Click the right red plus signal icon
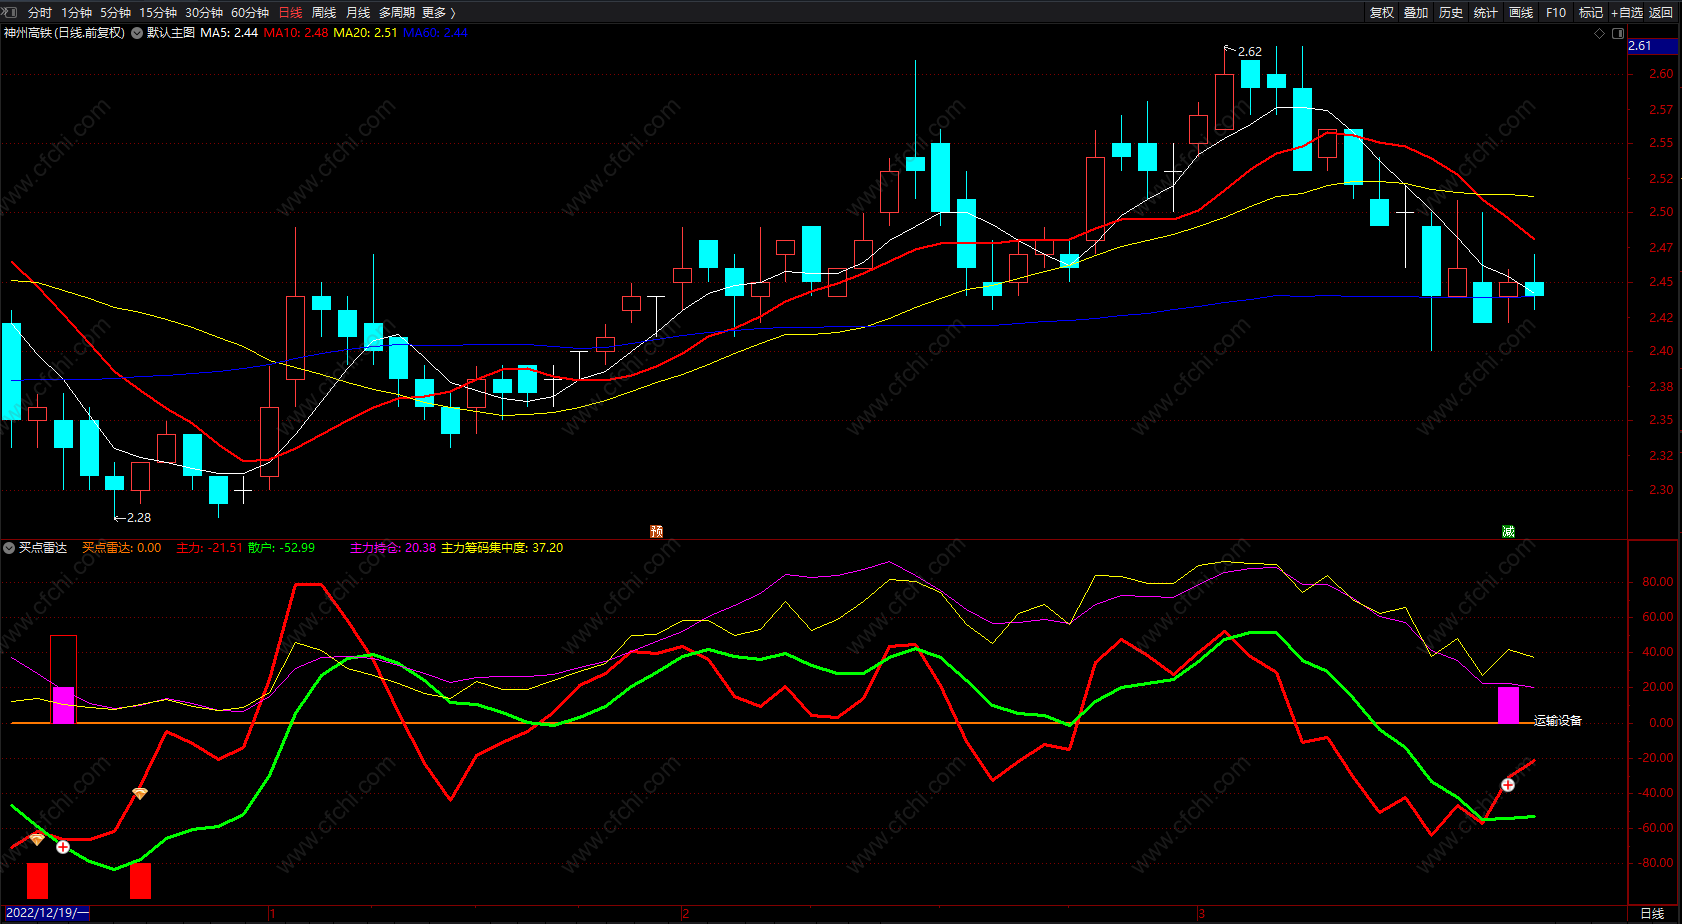The image size is (1682, 924). 1508,785
